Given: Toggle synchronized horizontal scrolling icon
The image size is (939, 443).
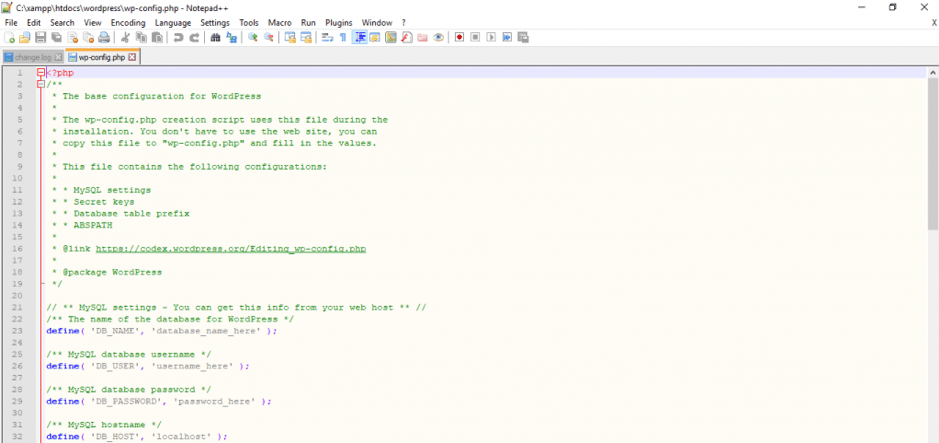Looking at the screenshot, I should click(306, 37).
